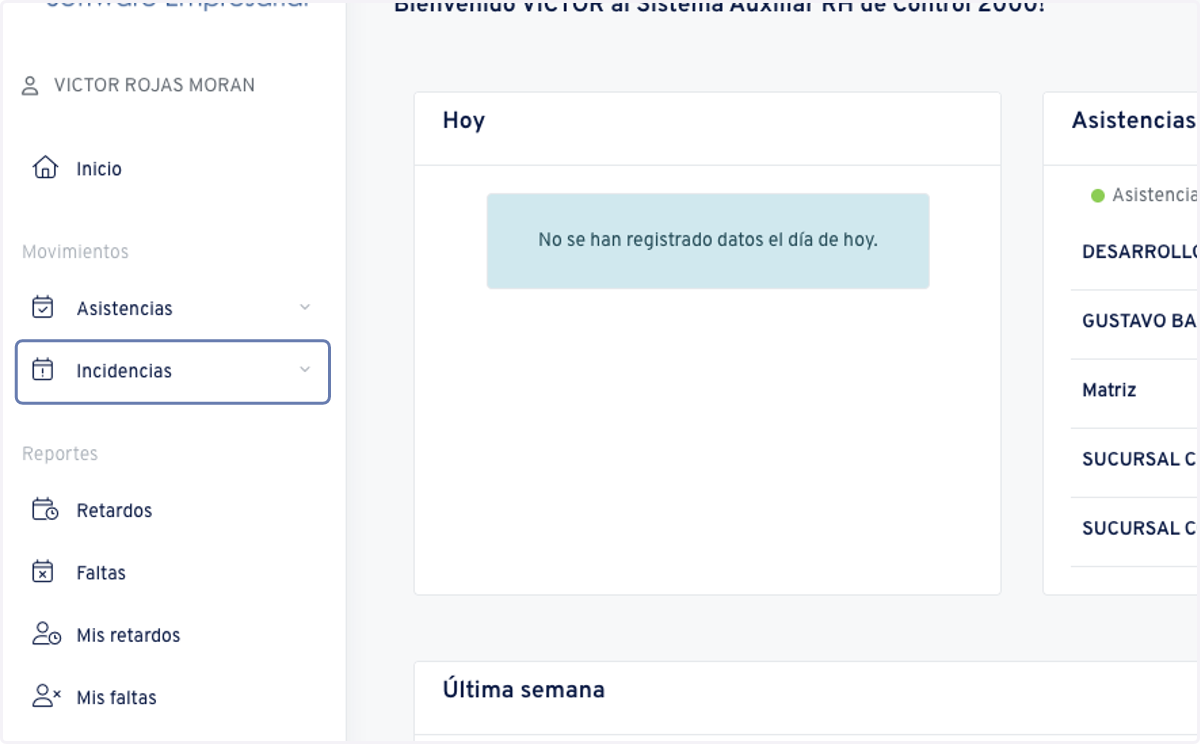Click the home icon next to Inicio

click(x=45, y=167)
